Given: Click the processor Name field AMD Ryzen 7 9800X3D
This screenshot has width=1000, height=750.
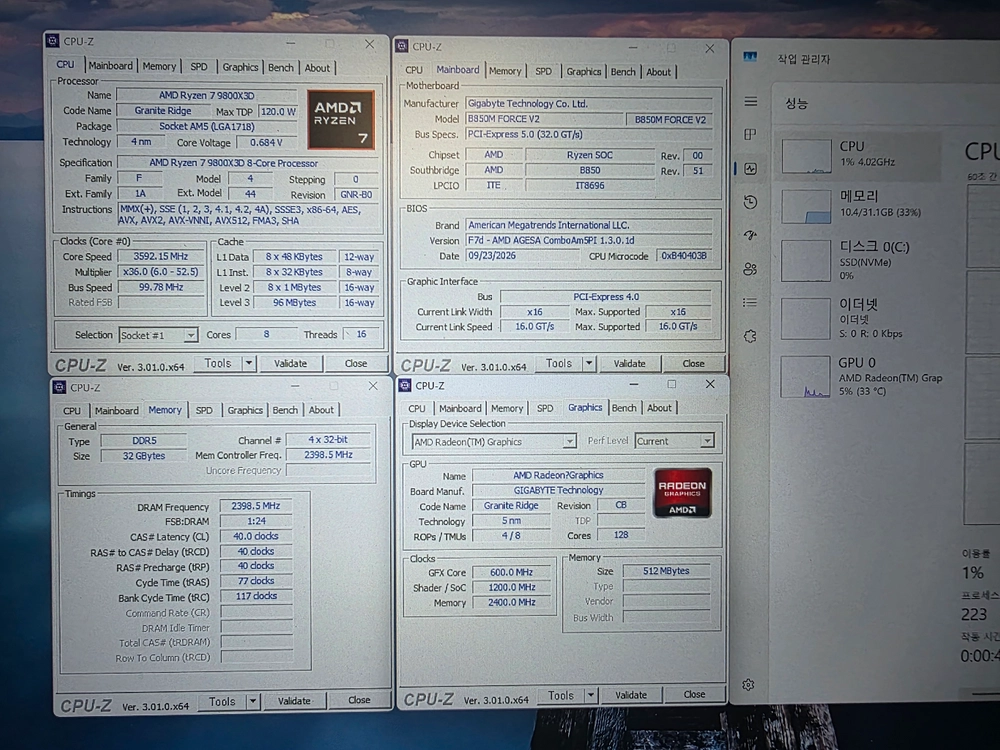Looking at the screenshot, I should pyautogui.click(x=206, y=95).
